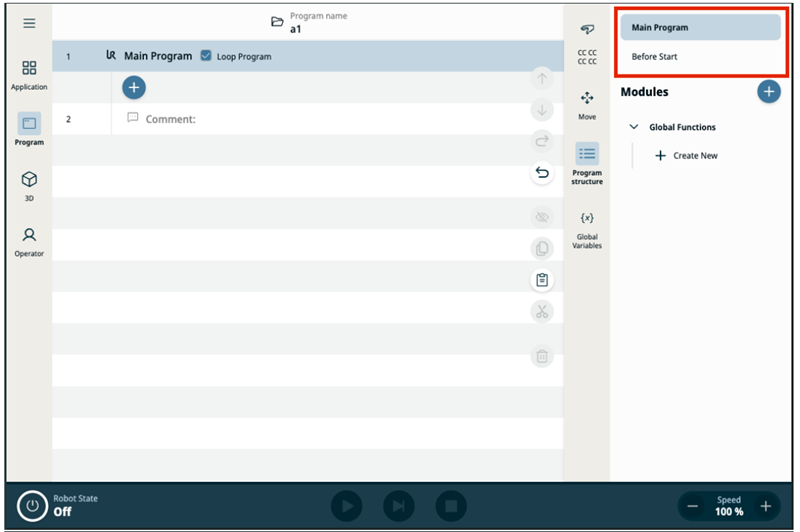Click the paste clipboard icon

[542, 280]
